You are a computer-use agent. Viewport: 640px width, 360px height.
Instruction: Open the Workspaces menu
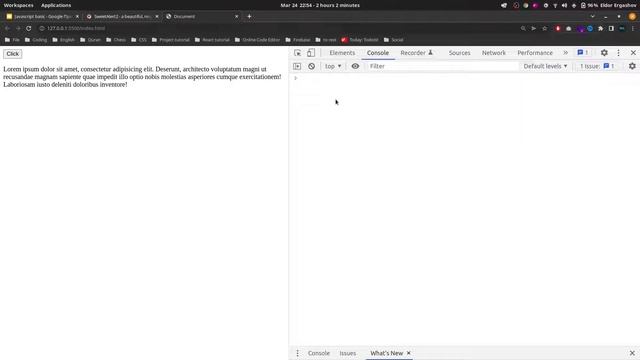[x=18, y=5]
